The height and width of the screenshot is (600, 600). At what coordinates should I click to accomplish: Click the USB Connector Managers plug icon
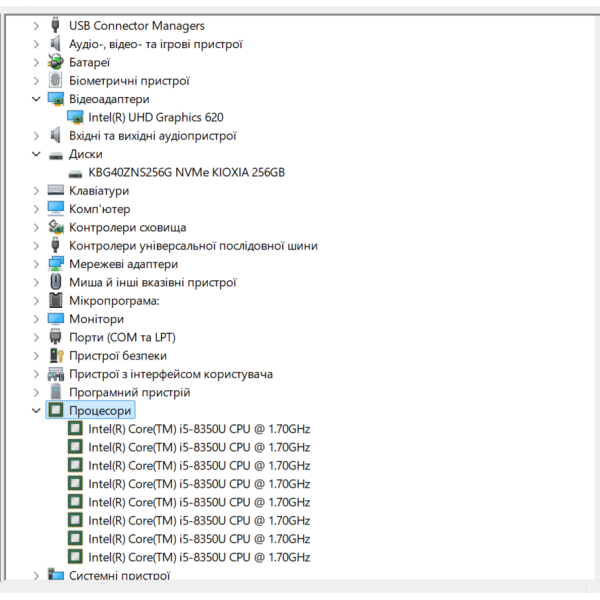[x=55, y=25]
